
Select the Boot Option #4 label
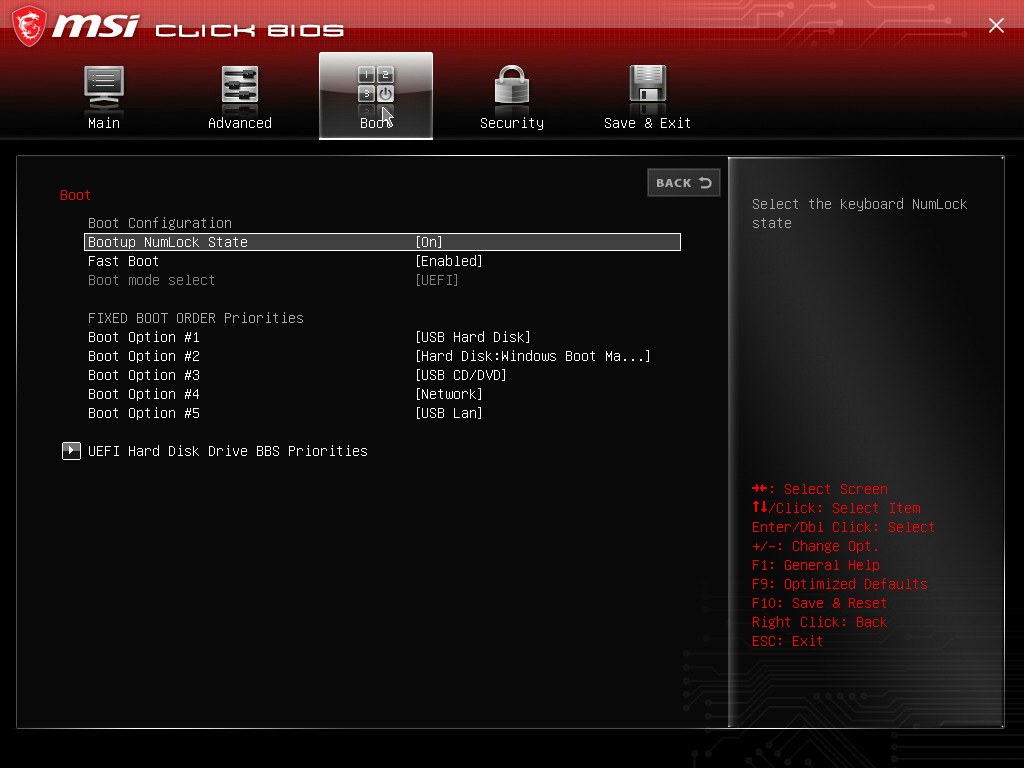[144, 394]
